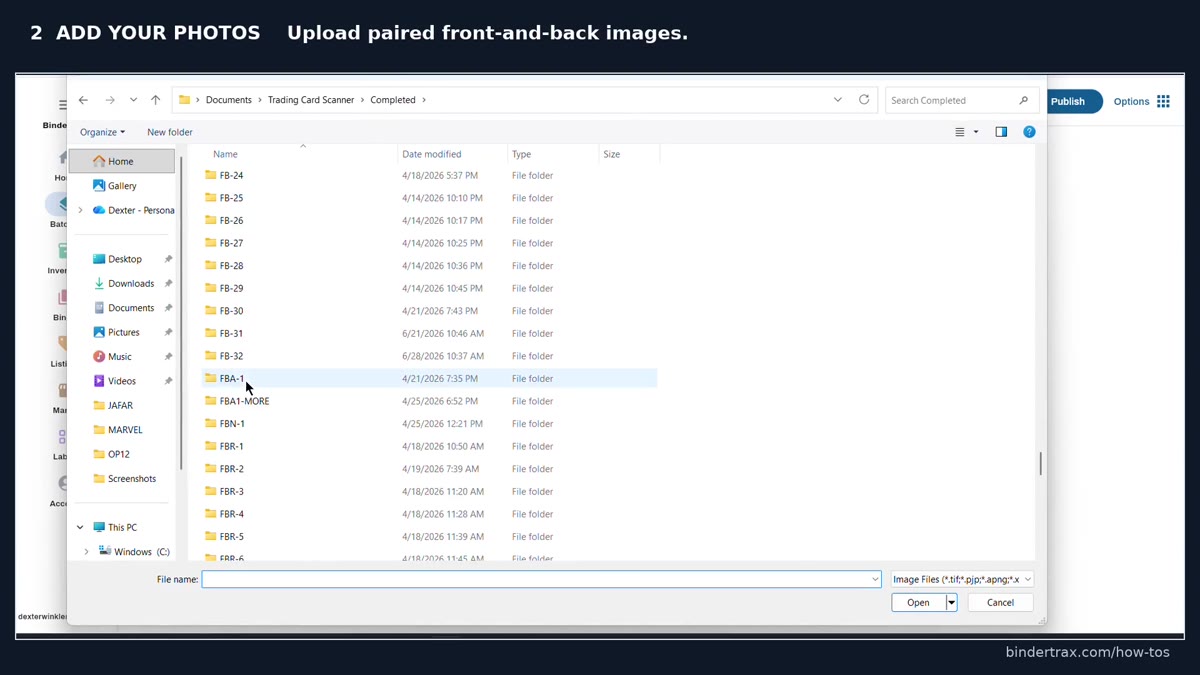Open the view options dropdown arrow

(x=976, y=132)
